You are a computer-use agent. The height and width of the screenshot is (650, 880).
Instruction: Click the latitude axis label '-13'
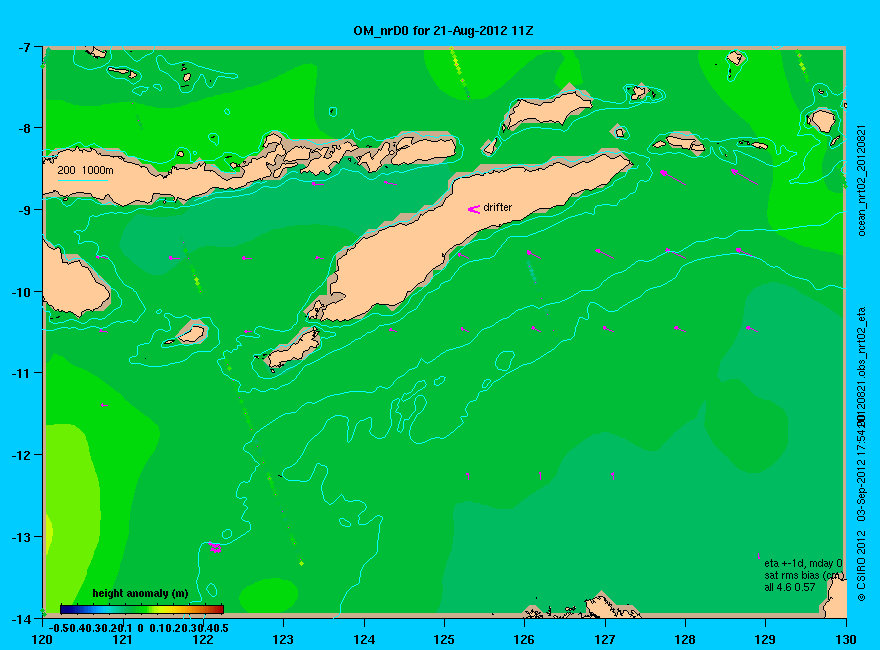click(x=21, y=537)
